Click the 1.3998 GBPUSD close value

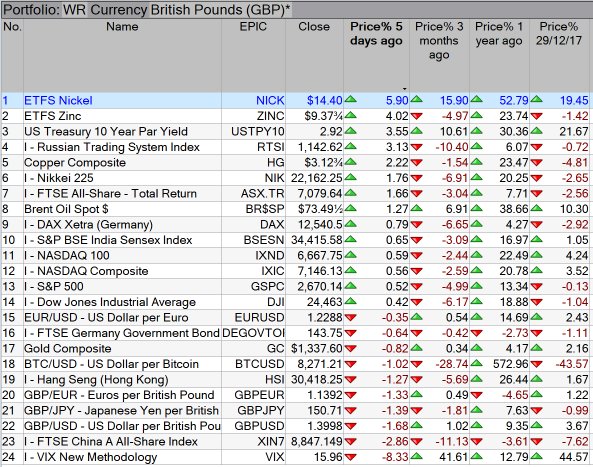(325, 426)
